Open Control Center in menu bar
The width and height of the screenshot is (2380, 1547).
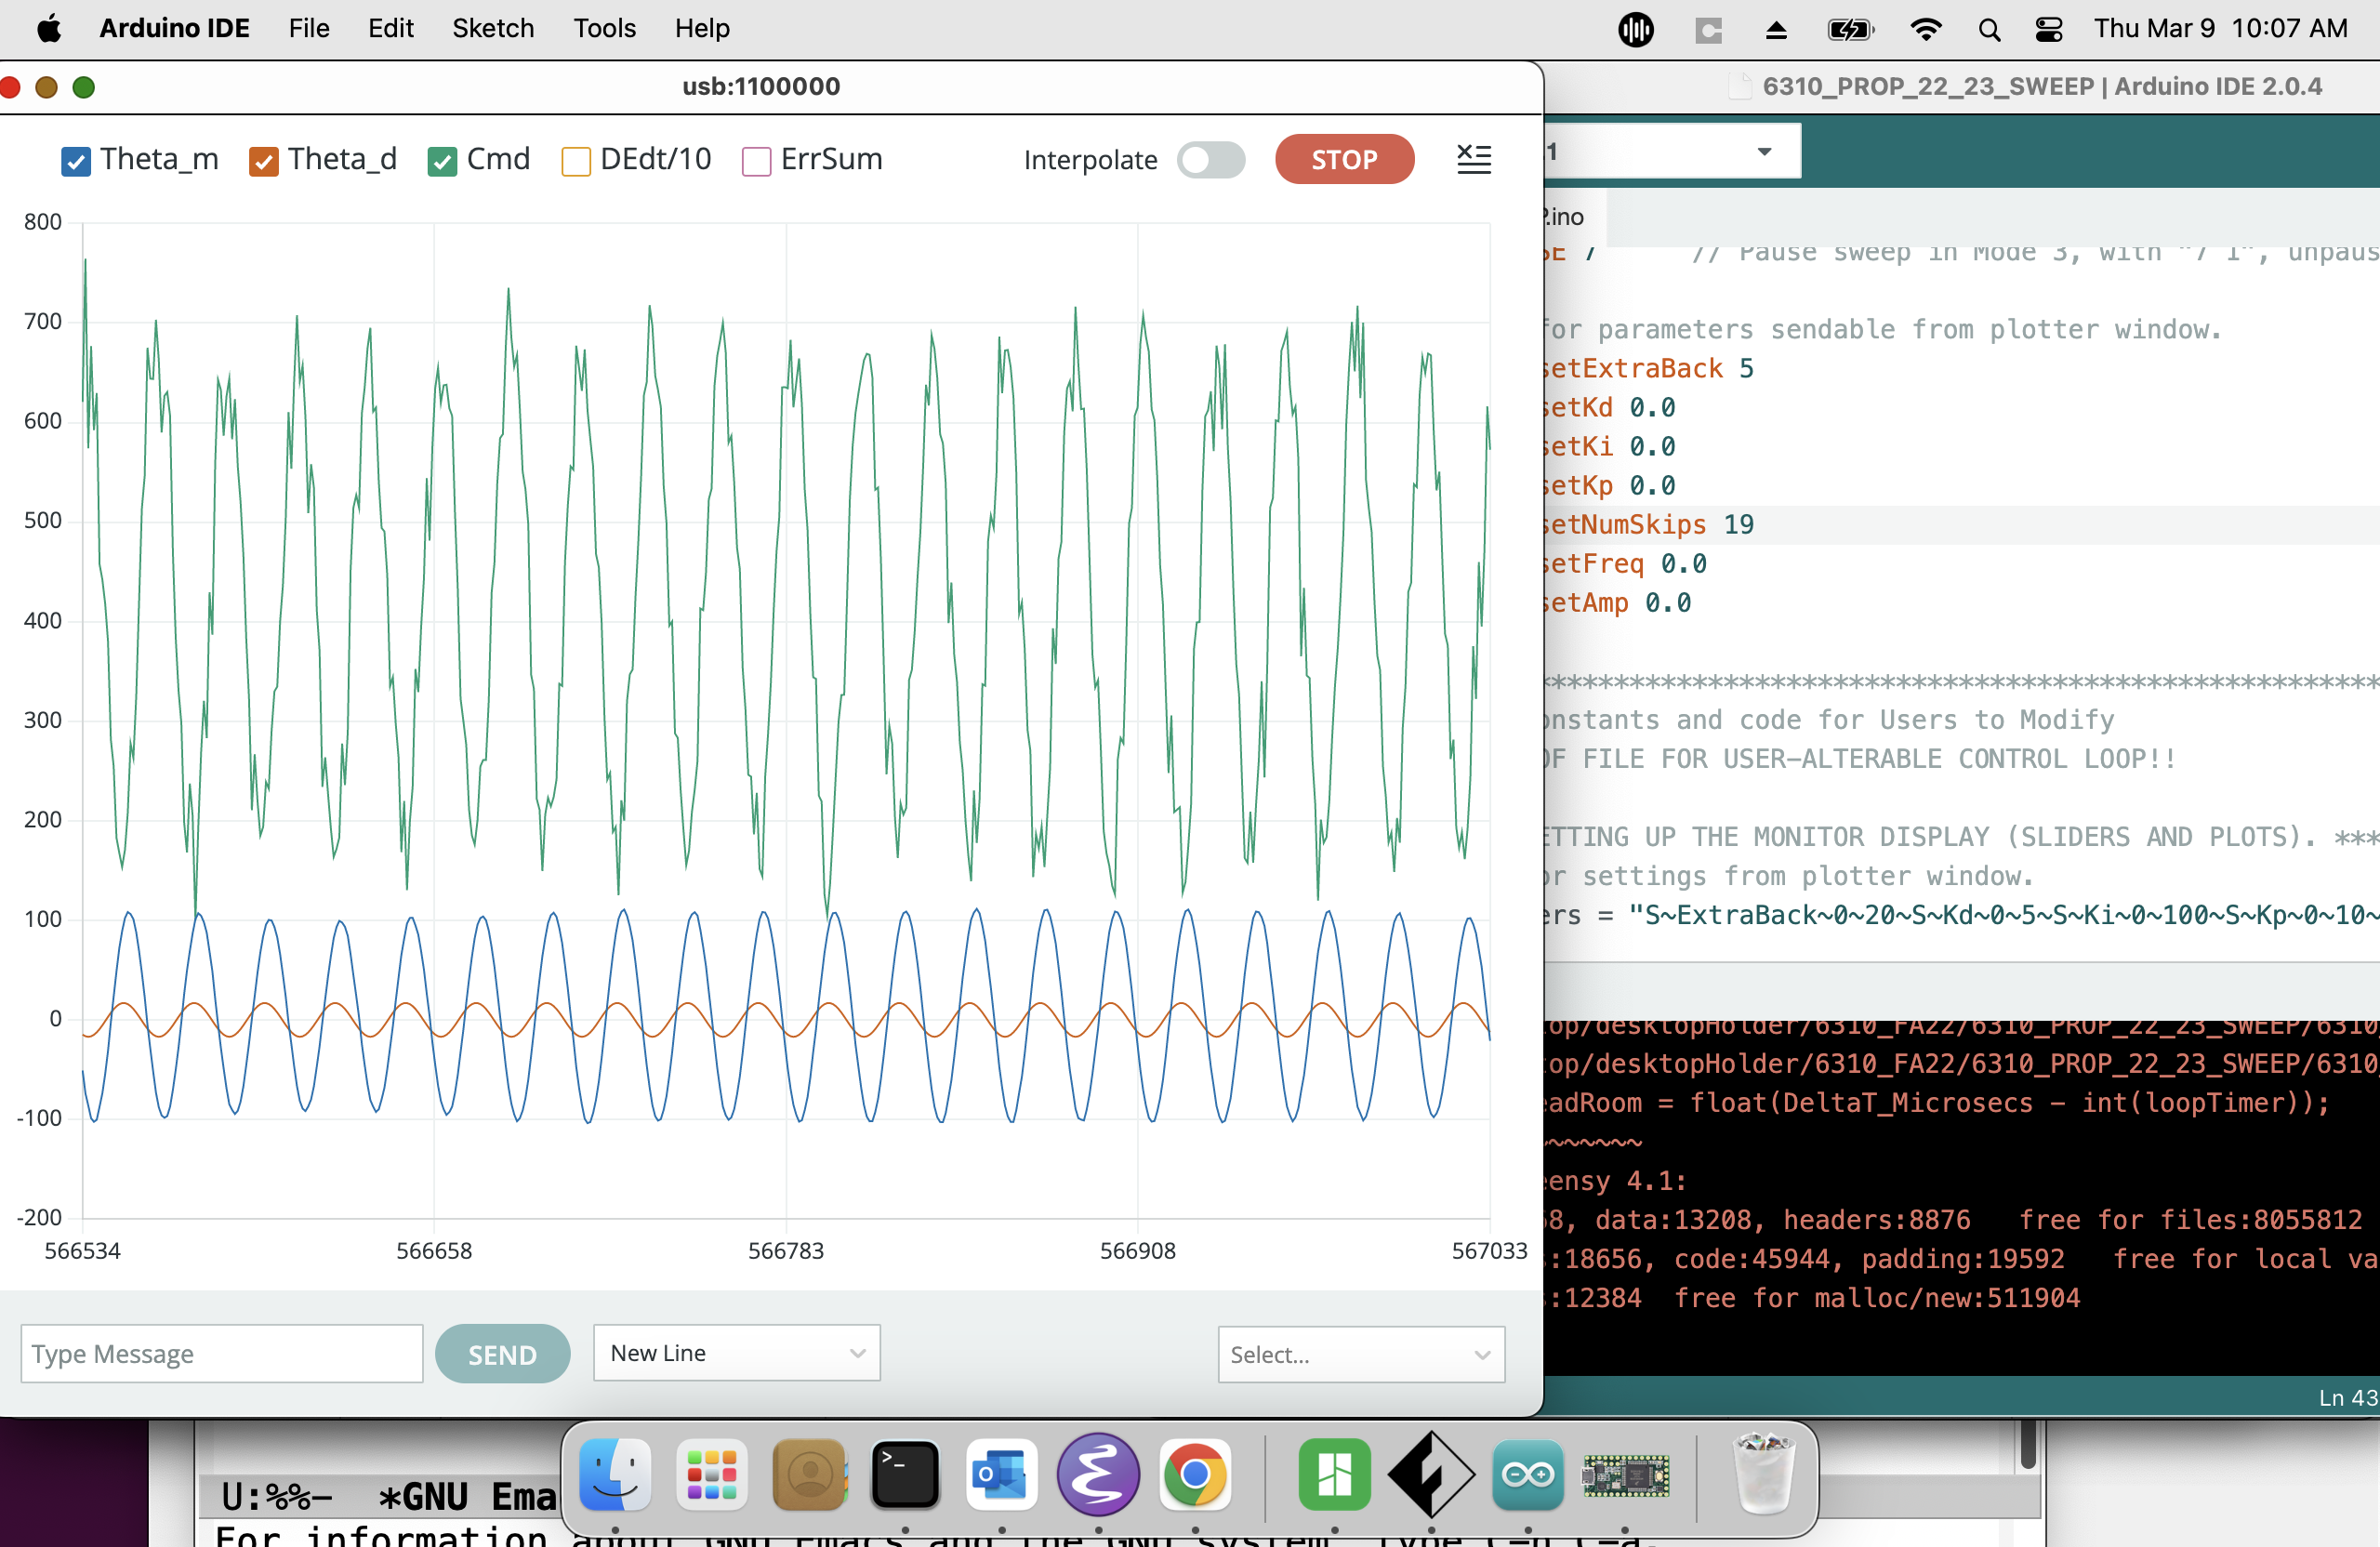[2048, 29]
